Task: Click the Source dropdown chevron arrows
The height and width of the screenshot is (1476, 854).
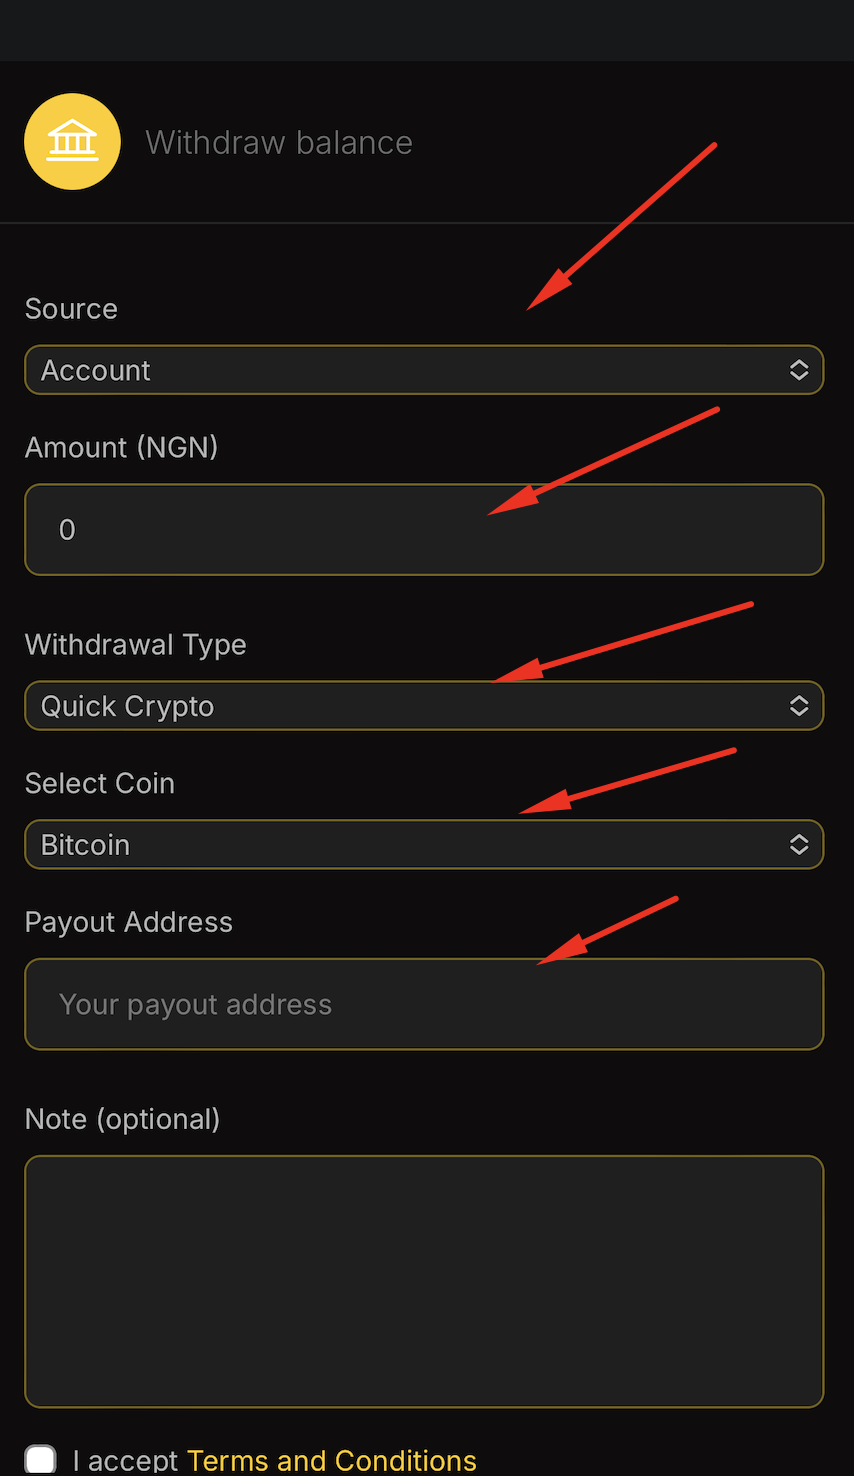Action: point(799,370)
